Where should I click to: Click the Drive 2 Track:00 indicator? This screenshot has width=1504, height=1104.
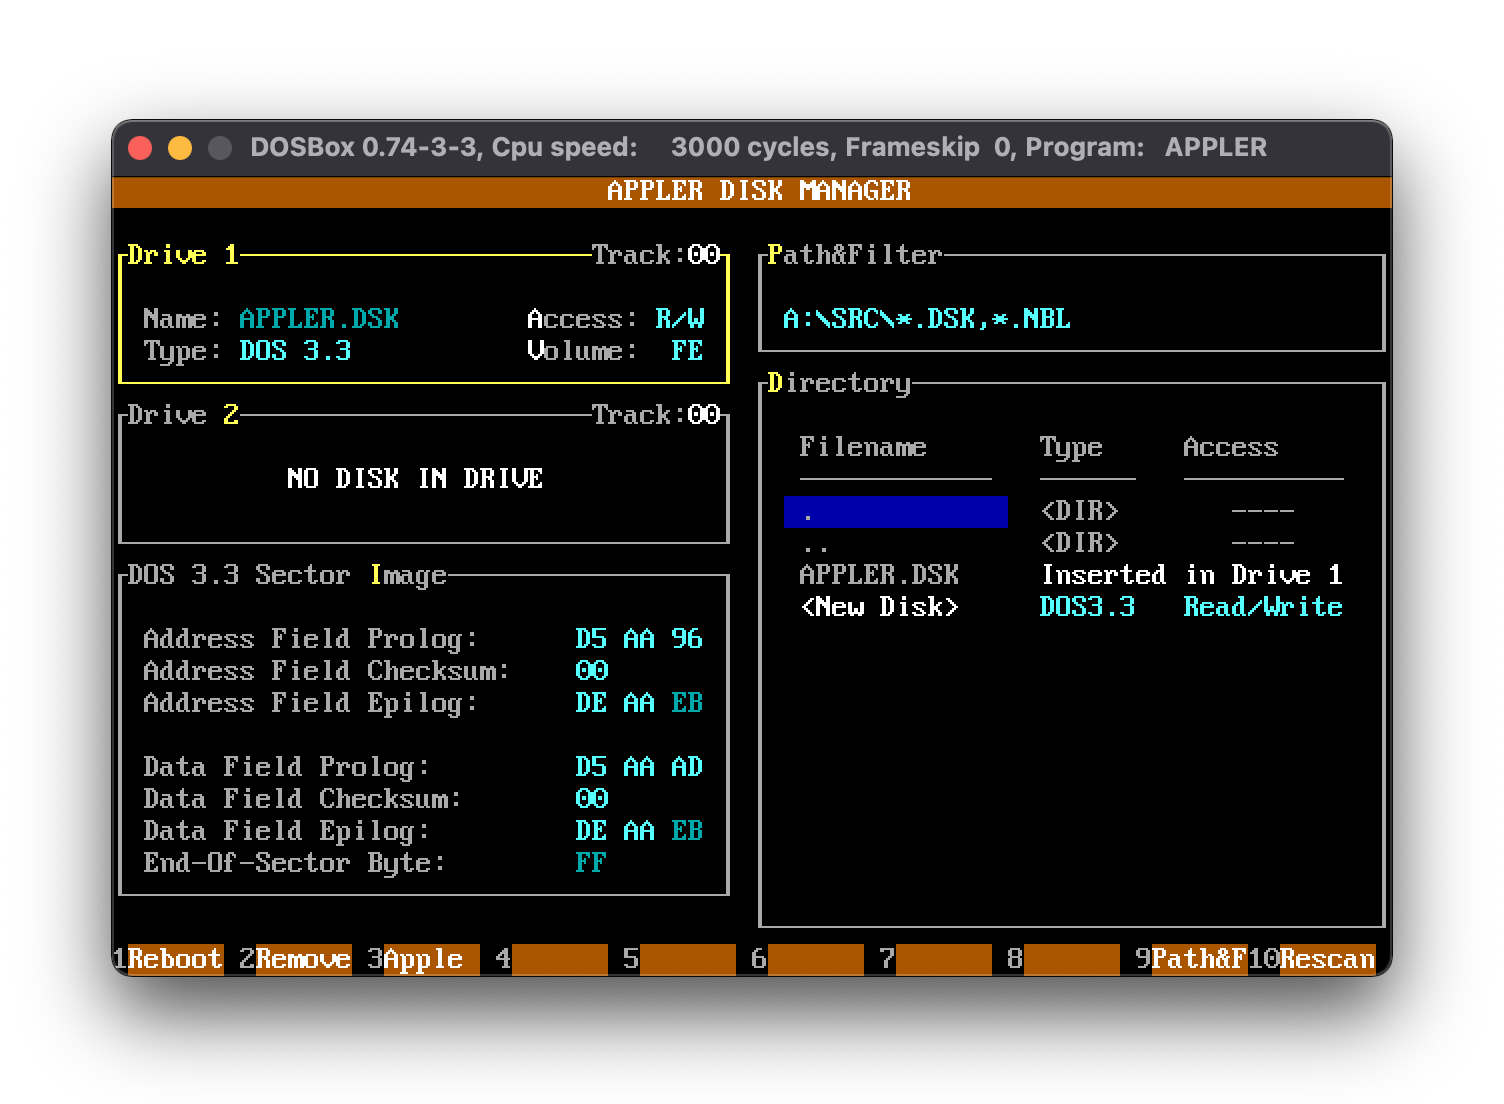pos(656,415)
